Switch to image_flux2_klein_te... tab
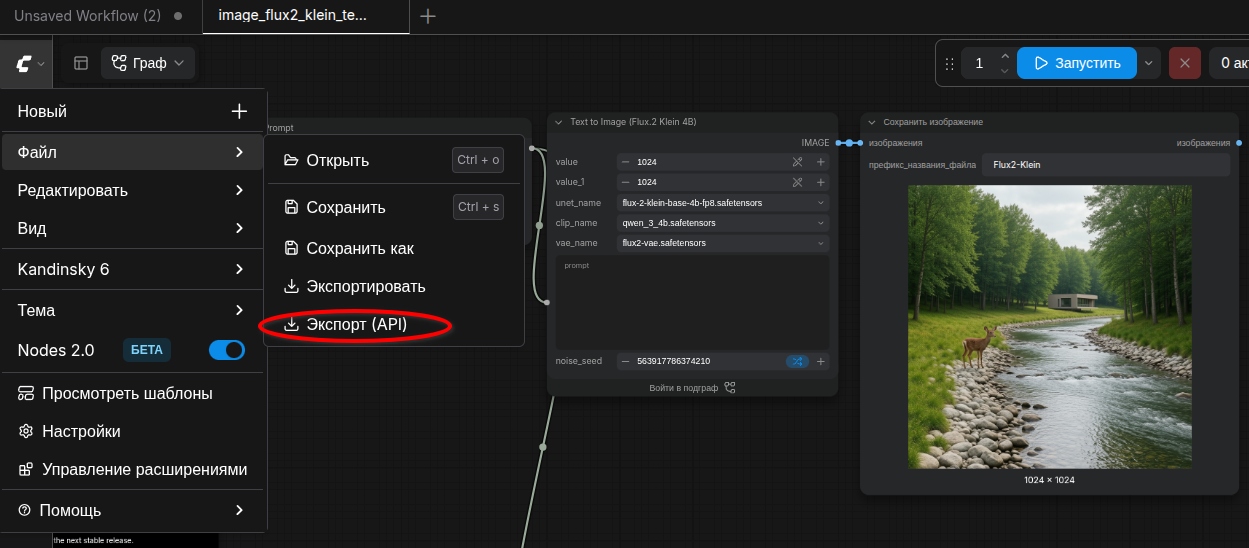Image resolution: width=1249 pixels, height=548 pixels. click(x=305, y=16)
